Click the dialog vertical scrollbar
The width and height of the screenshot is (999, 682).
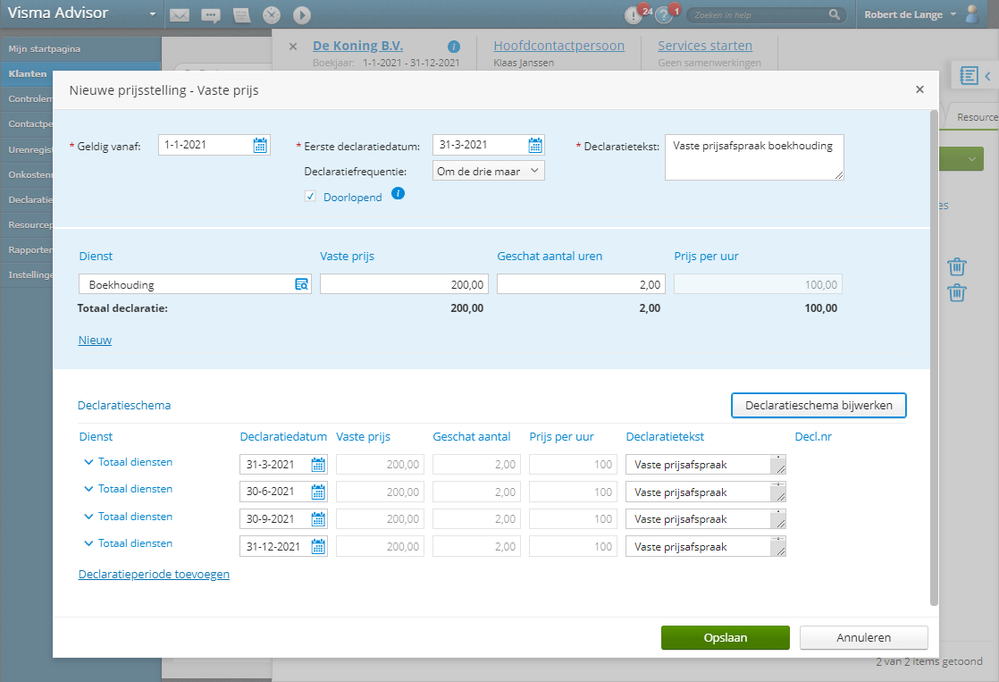point(934,357)
